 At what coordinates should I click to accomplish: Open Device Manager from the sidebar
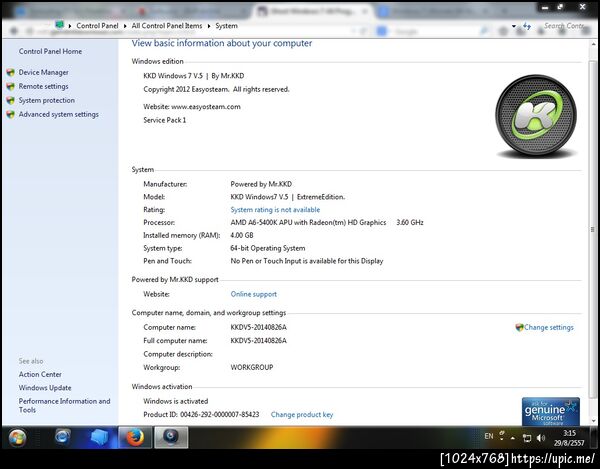click(44, 72)
